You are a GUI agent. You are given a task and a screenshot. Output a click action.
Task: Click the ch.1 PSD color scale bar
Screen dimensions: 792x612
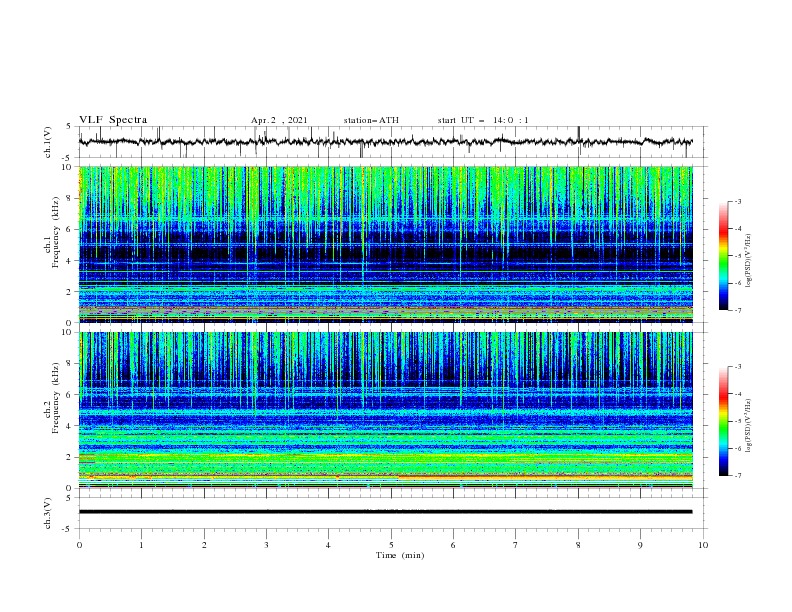(x=724, y=256)
